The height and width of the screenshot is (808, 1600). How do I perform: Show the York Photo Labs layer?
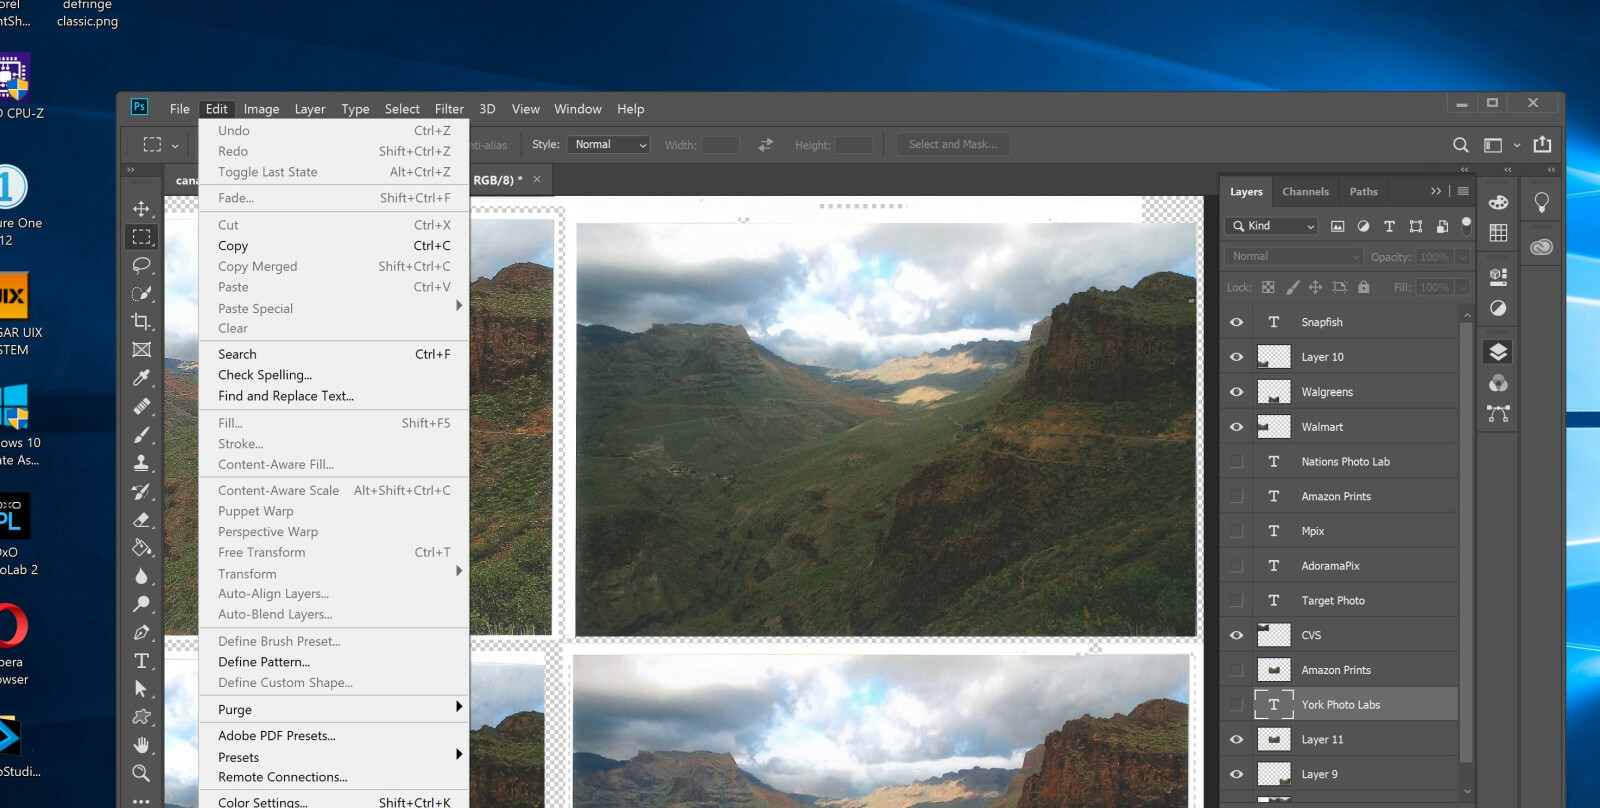(x=1236, y=705)
